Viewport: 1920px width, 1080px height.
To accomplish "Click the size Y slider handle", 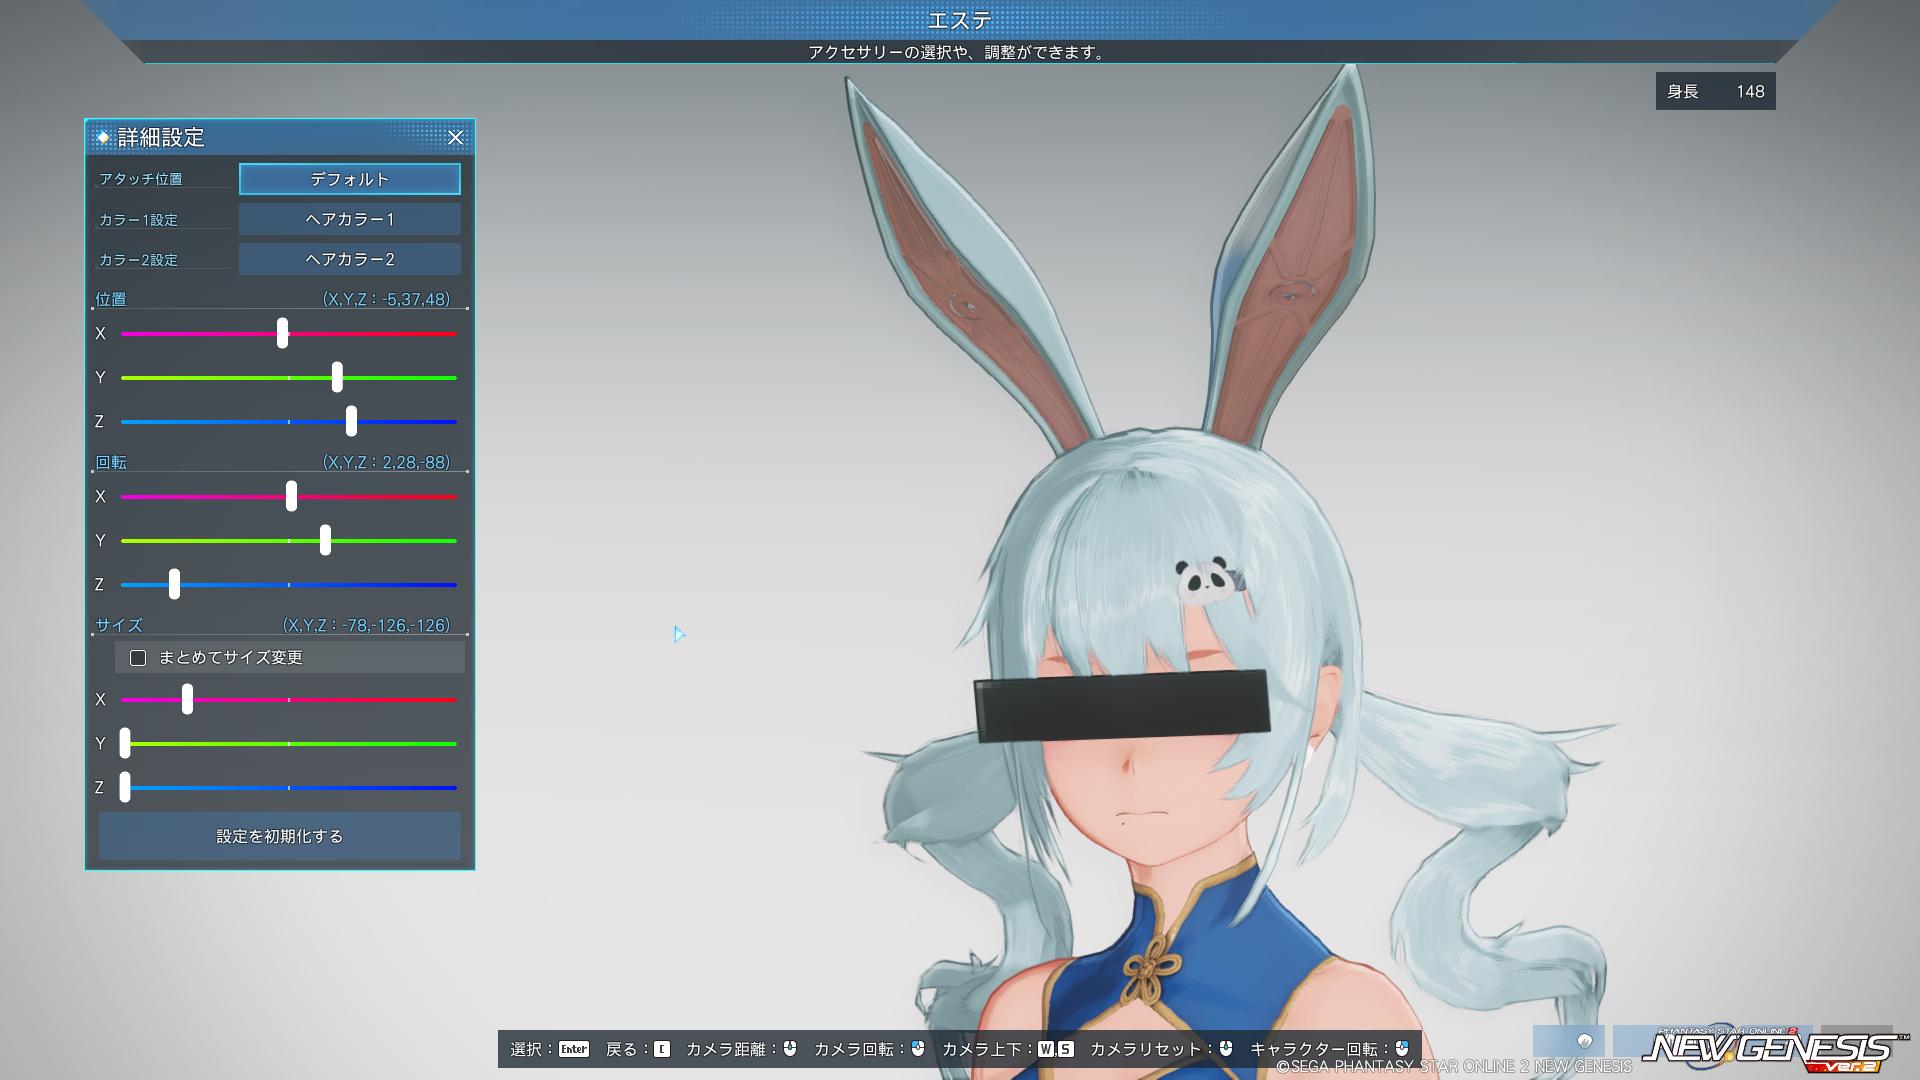I will (x=125, y=743).
